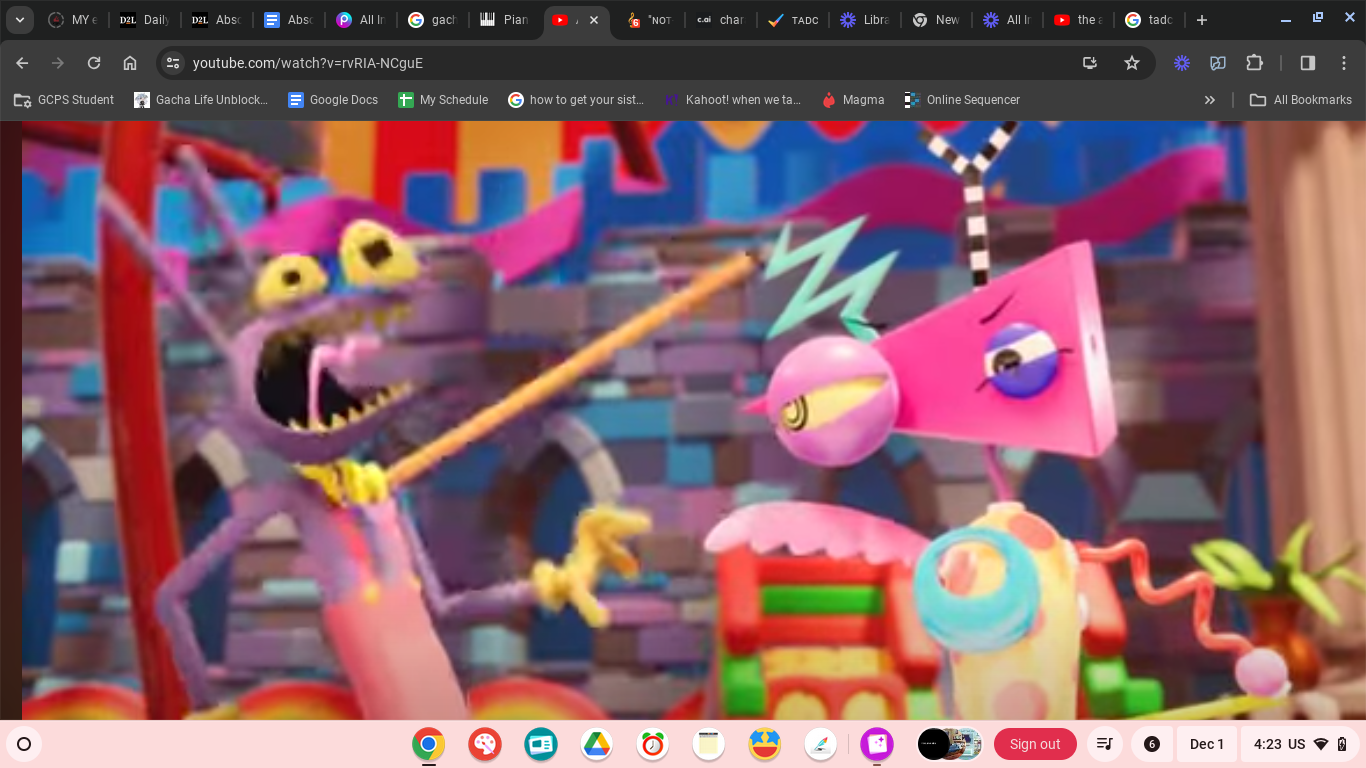Open the tab search dropdown
Screen dimensions: 1366x768
tap(20, 20)
